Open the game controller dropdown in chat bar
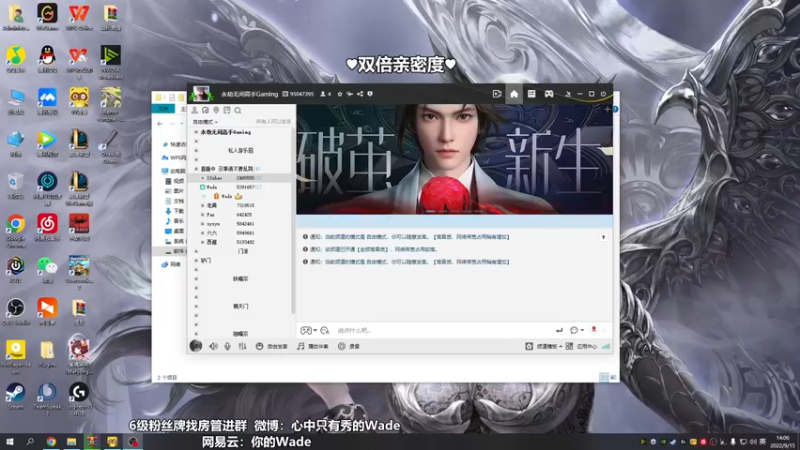The image size is (800, 450). point(308,331)
